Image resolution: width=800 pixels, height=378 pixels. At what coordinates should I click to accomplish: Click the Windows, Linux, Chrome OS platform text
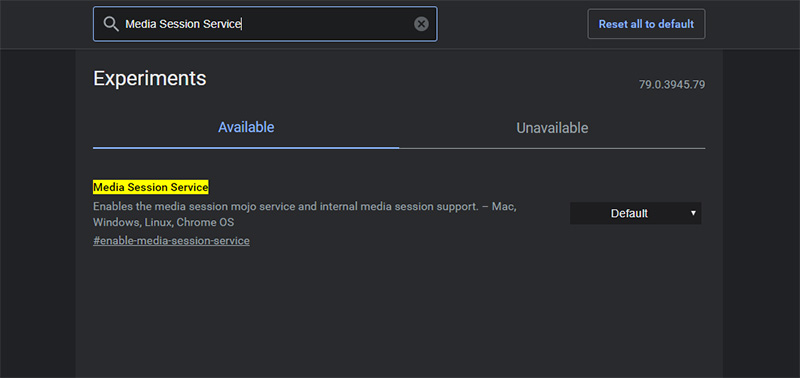[x=163, y=223]
